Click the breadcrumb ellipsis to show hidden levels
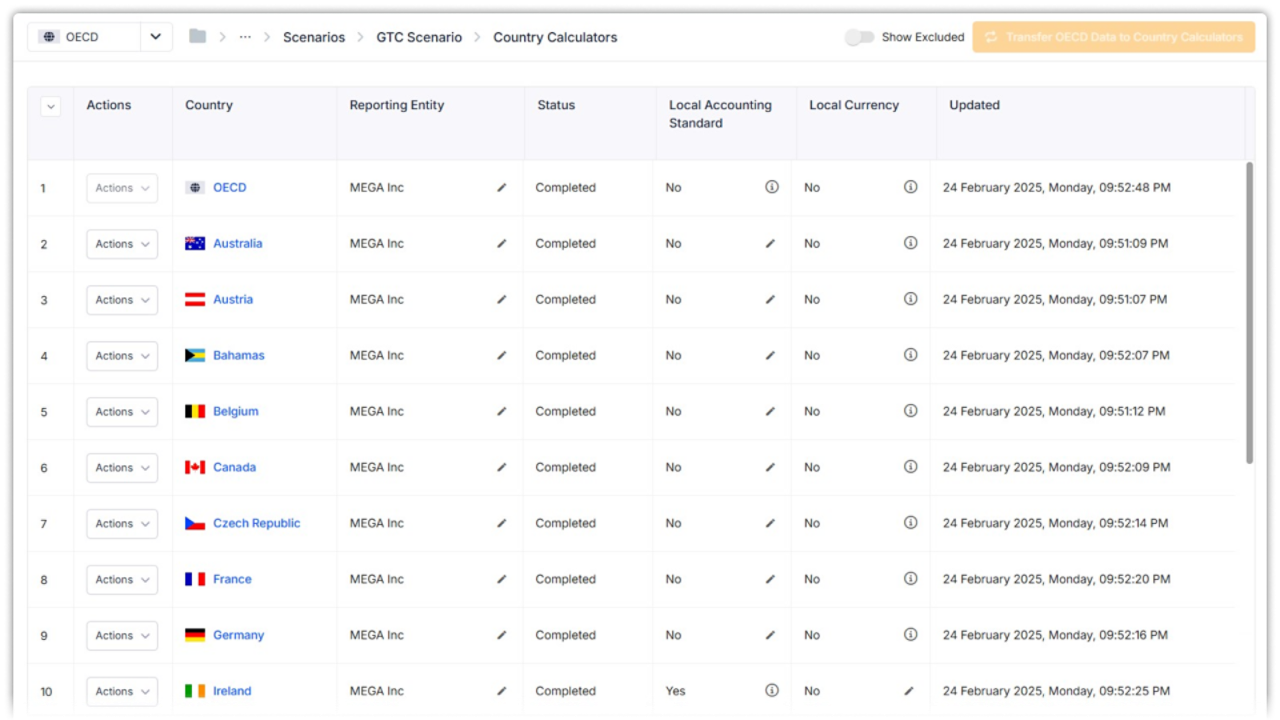Screen dimensions: 1280x720 (245, 37)
